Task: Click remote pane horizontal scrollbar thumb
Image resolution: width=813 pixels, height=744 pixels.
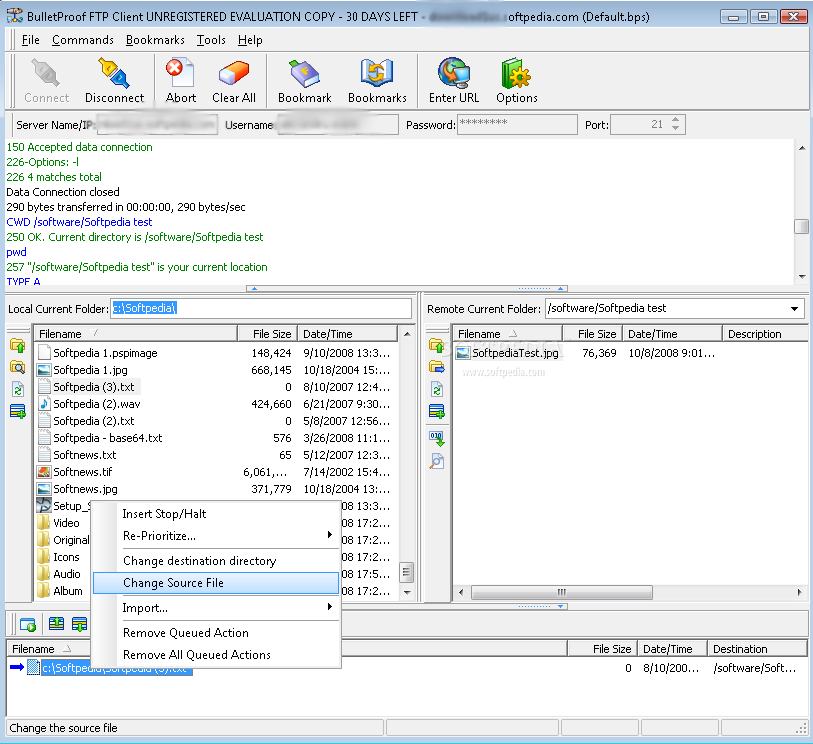Action: (562, 592)
